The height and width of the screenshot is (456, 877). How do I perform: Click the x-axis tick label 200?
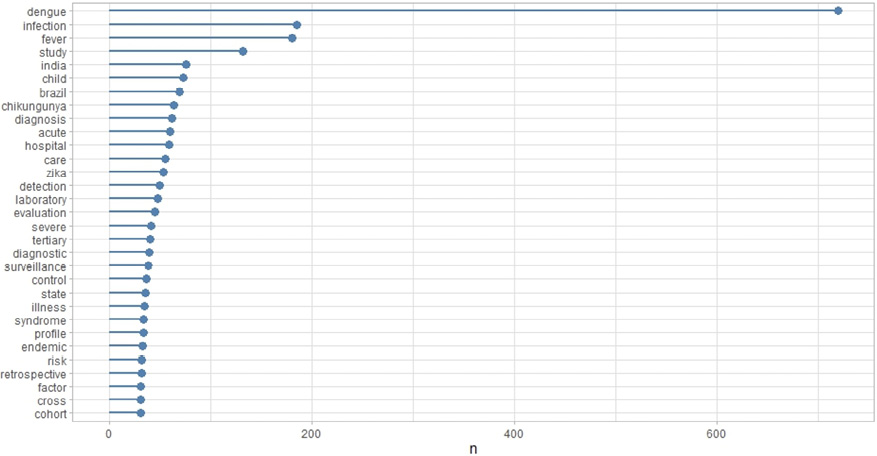(311, 433)
